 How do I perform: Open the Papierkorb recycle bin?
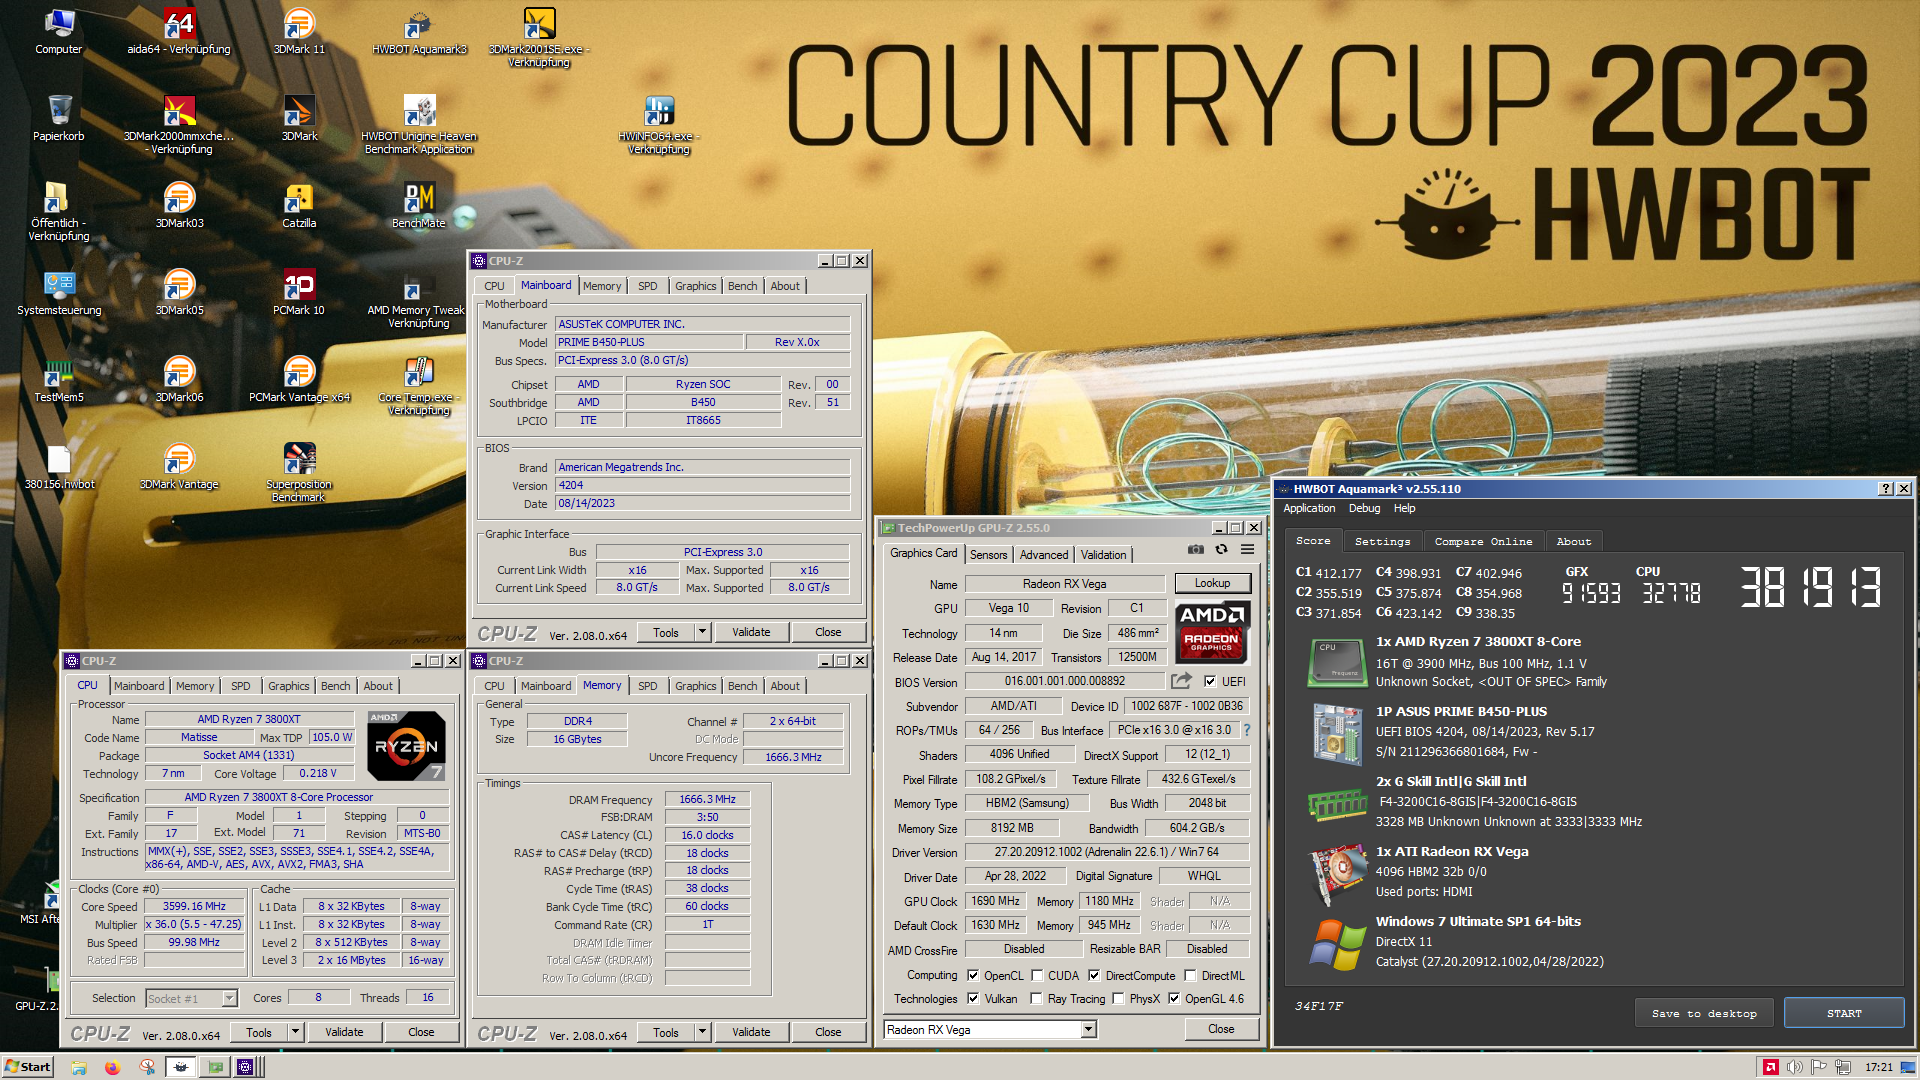tap(59, 118)
